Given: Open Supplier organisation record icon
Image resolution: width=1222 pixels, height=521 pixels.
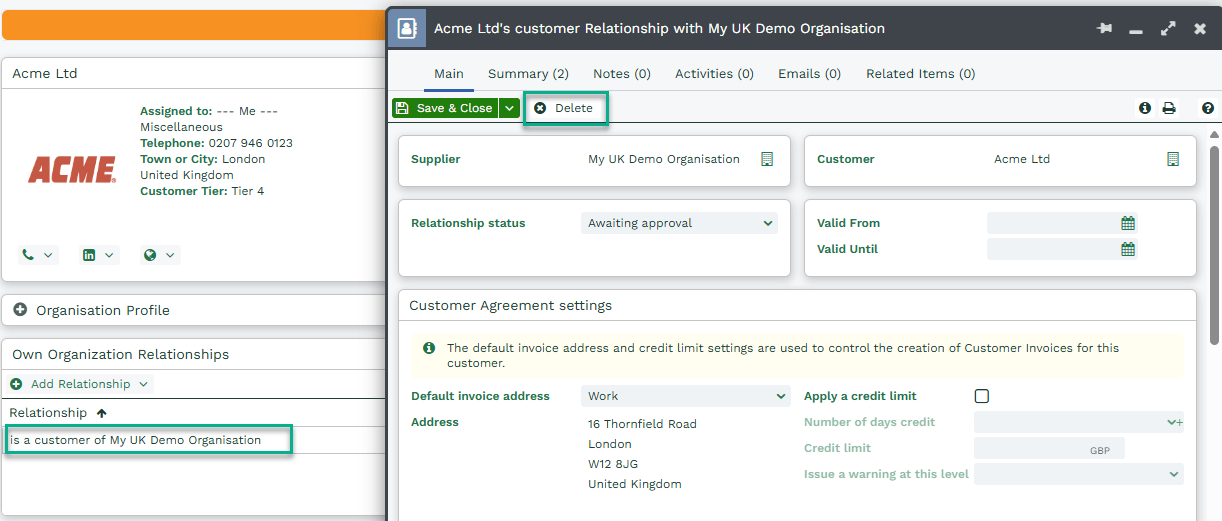Looking at the screenshot, I should [767, 159].
